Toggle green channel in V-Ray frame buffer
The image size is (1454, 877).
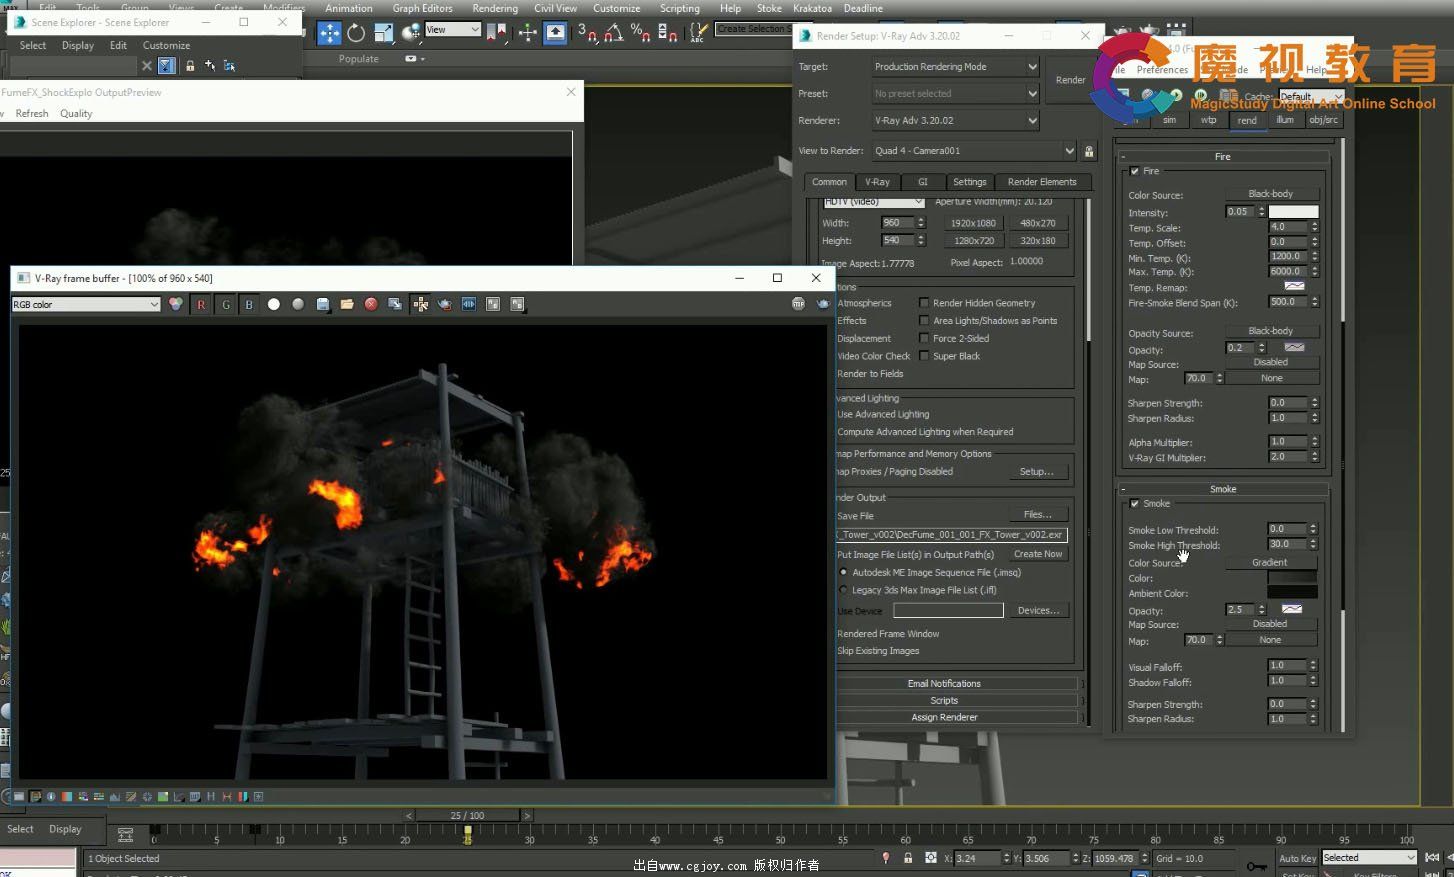[225, 304]
